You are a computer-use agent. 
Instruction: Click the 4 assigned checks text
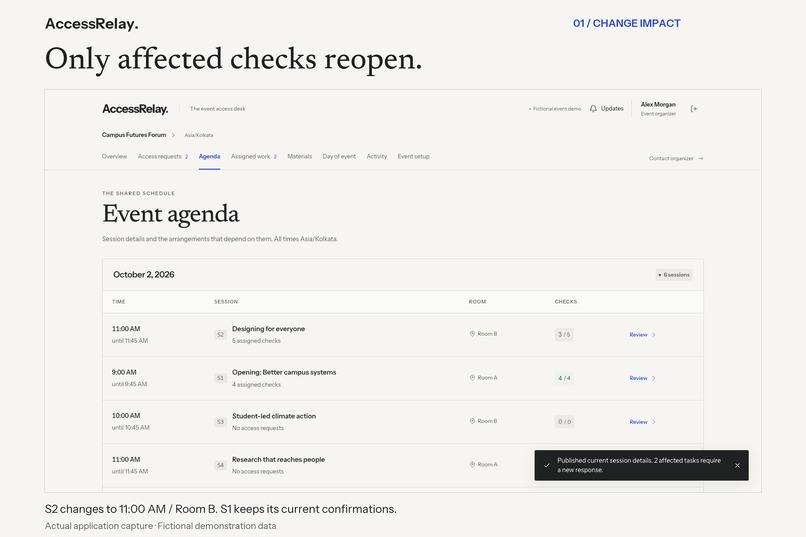(256, 384)
